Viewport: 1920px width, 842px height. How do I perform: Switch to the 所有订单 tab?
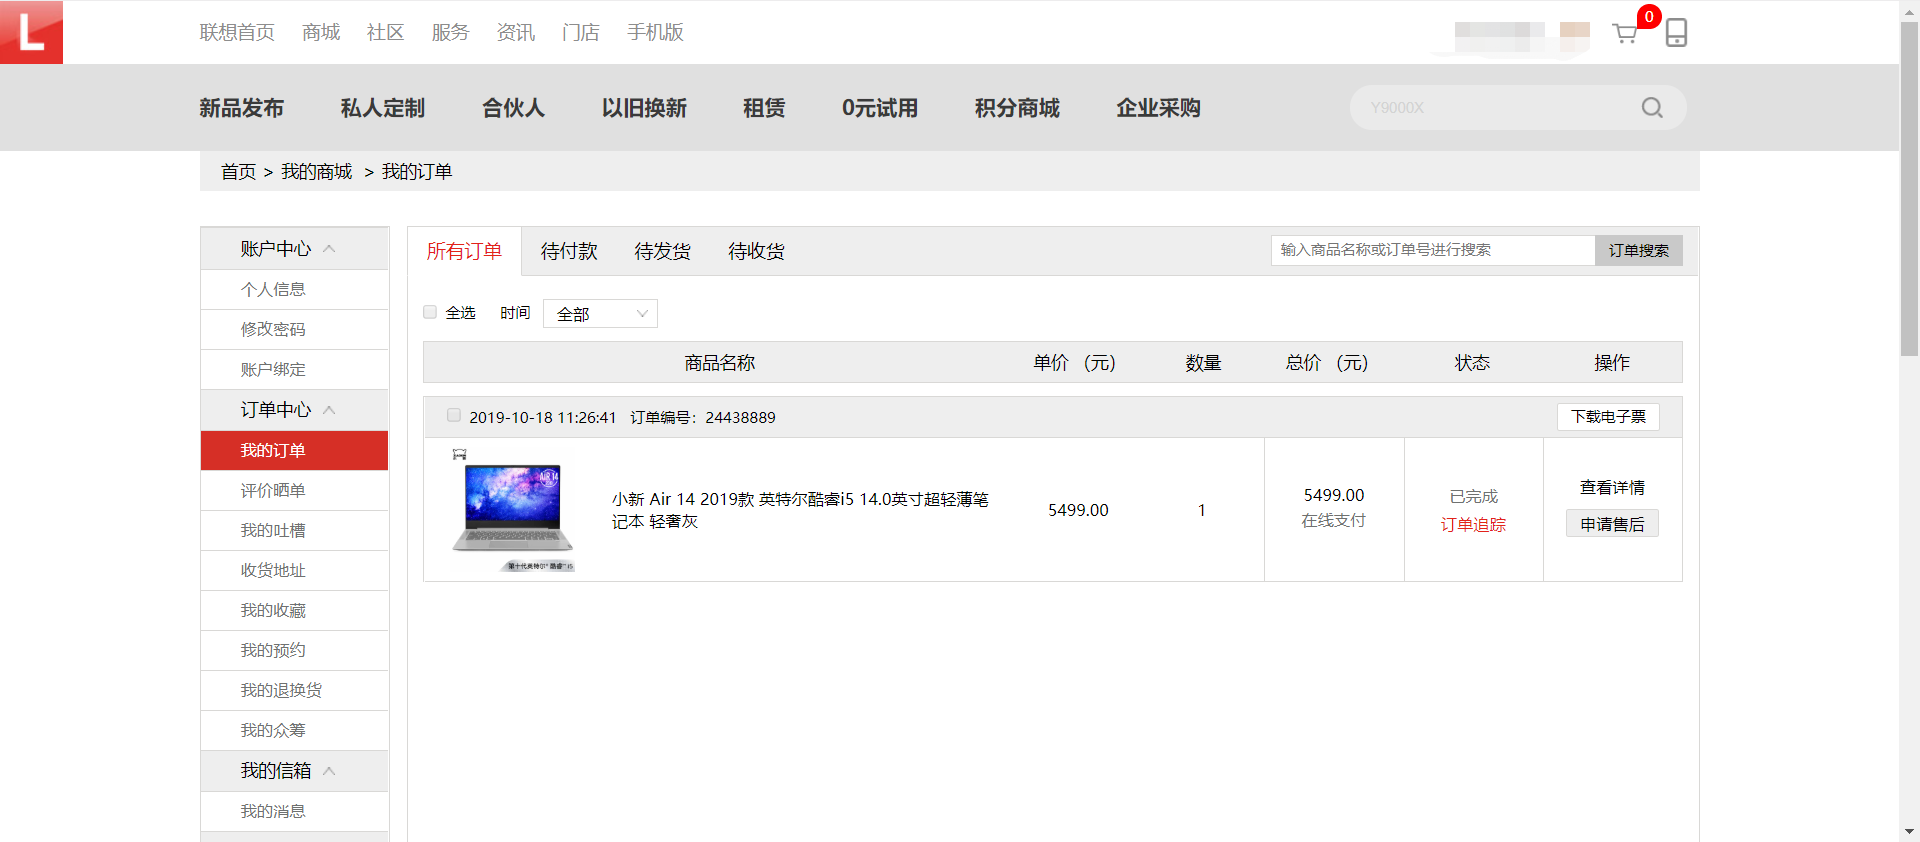tap(464, 251)
